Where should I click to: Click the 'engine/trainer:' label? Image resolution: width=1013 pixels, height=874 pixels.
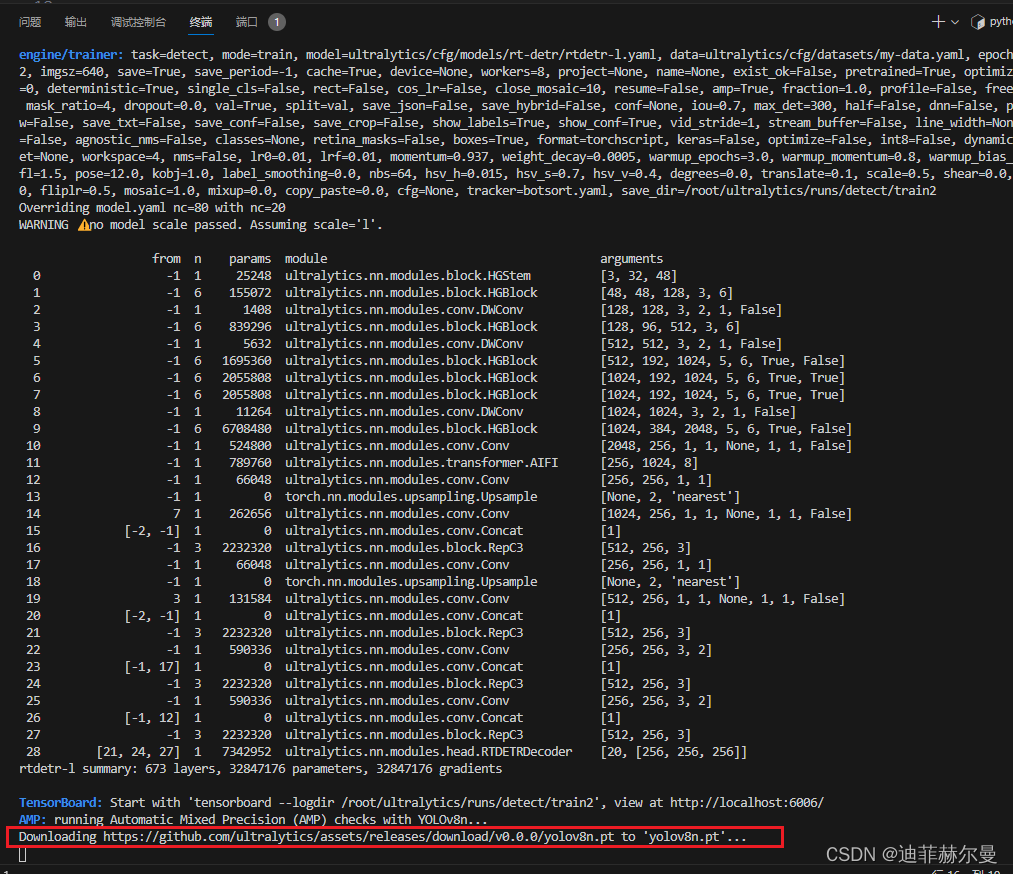point(71,55)
